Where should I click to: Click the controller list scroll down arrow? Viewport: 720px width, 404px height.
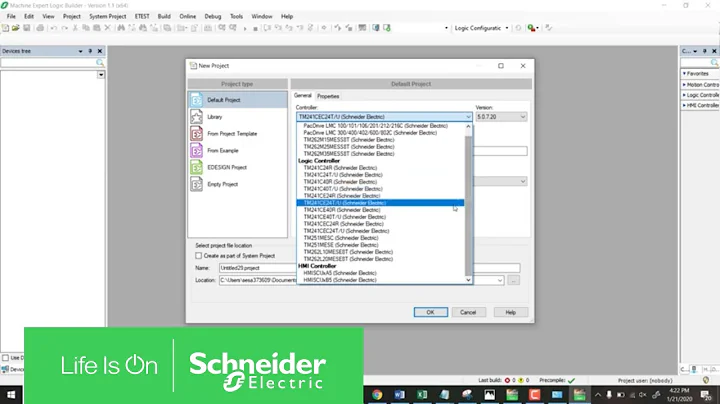[x=468, y=280]
